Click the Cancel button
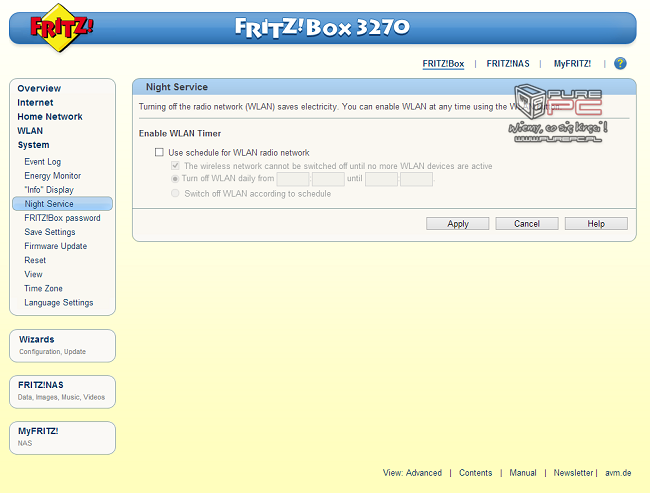Image resolution: width=650 pixels, height=493 pixels. pyautogui.click(x=527, y=223)
